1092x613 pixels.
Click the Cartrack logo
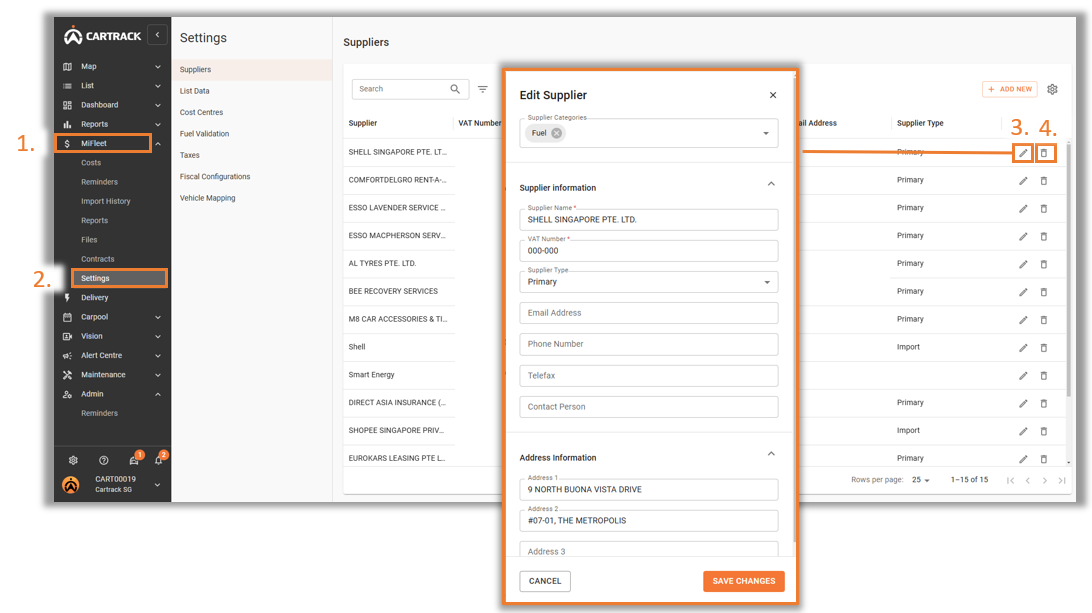click(102, 36)
